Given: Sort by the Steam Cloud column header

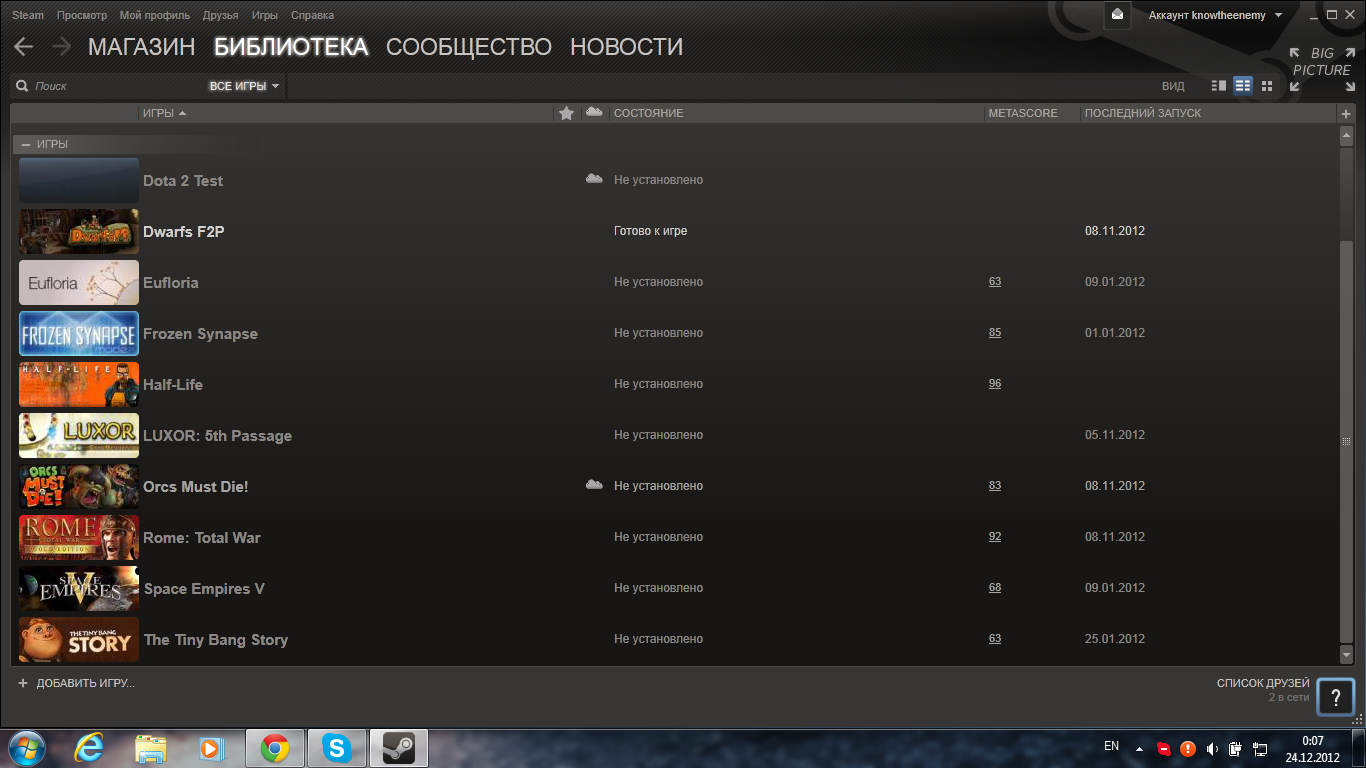Looking at the screenshot, I should coord(594,113).
